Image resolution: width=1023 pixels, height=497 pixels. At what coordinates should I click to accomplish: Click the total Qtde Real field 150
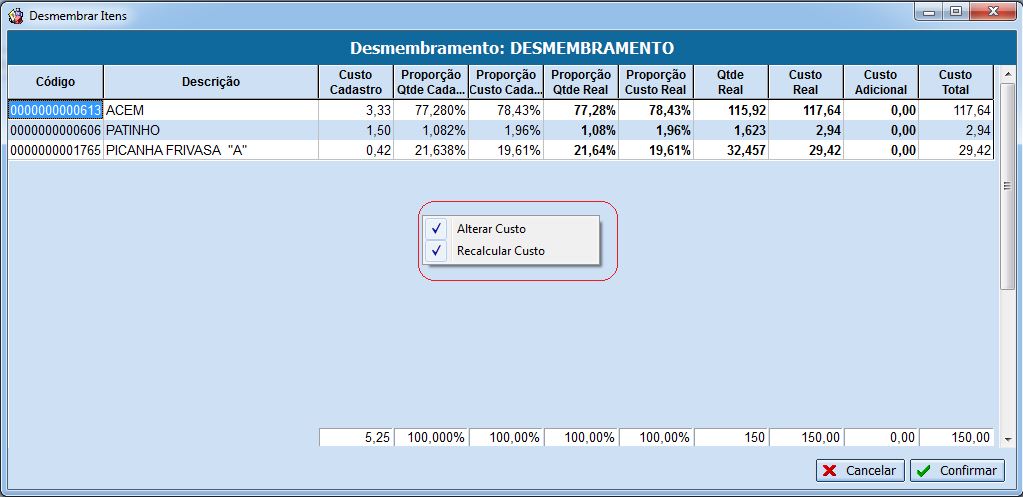731,437
